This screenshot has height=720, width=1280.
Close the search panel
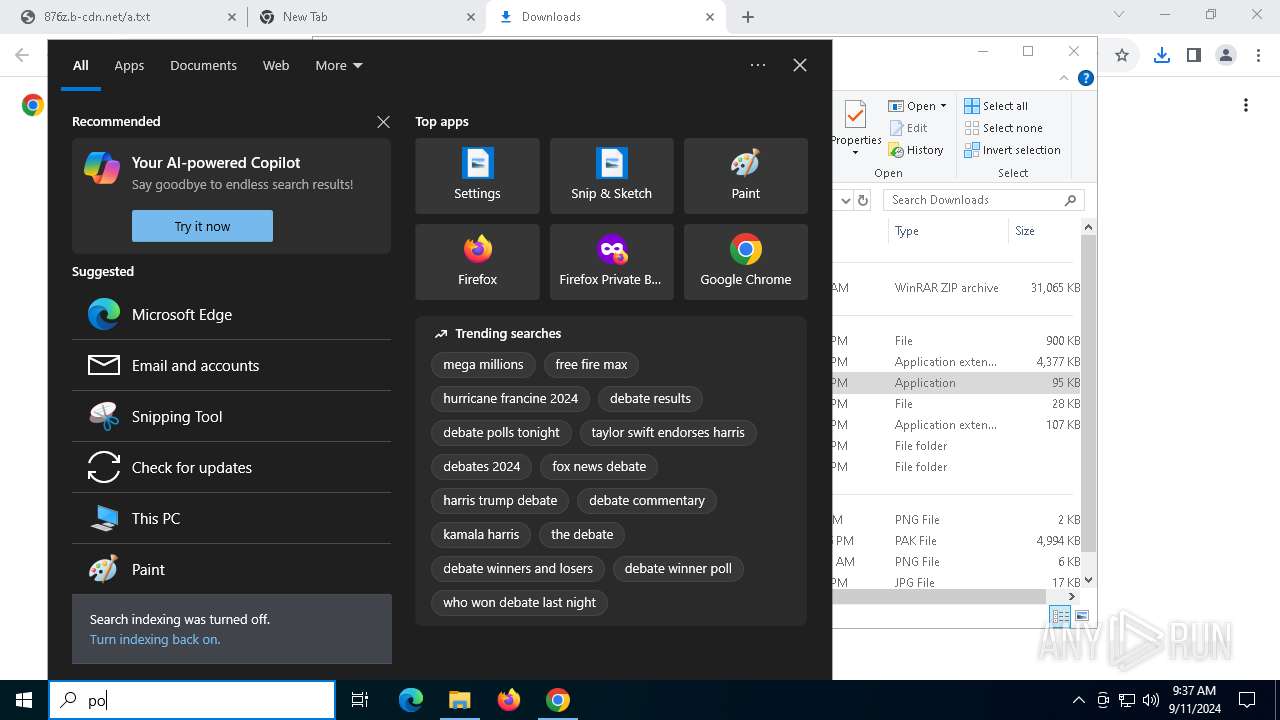click(x=800, y=65)
